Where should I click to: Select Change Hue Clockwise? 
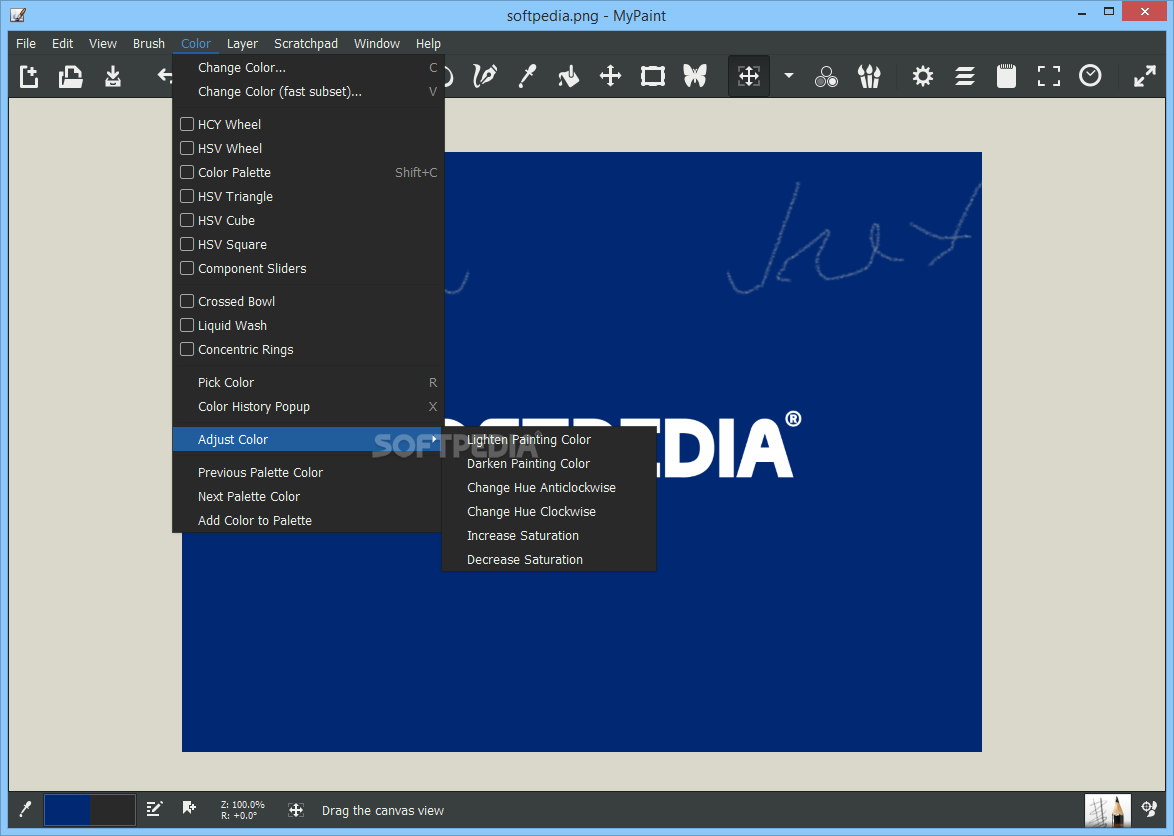[x=549, y=511]
